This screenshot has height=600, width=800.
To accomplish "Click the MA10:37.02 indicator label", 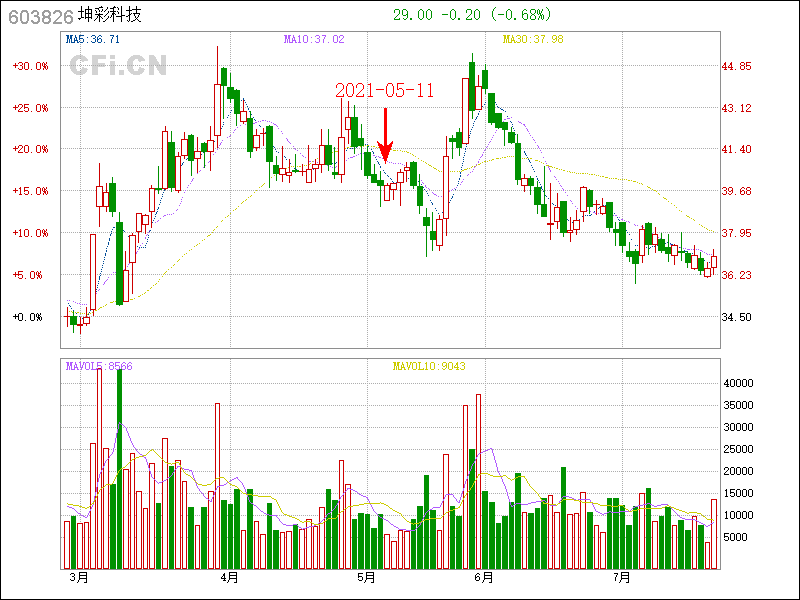I will (x=314, y=39).
